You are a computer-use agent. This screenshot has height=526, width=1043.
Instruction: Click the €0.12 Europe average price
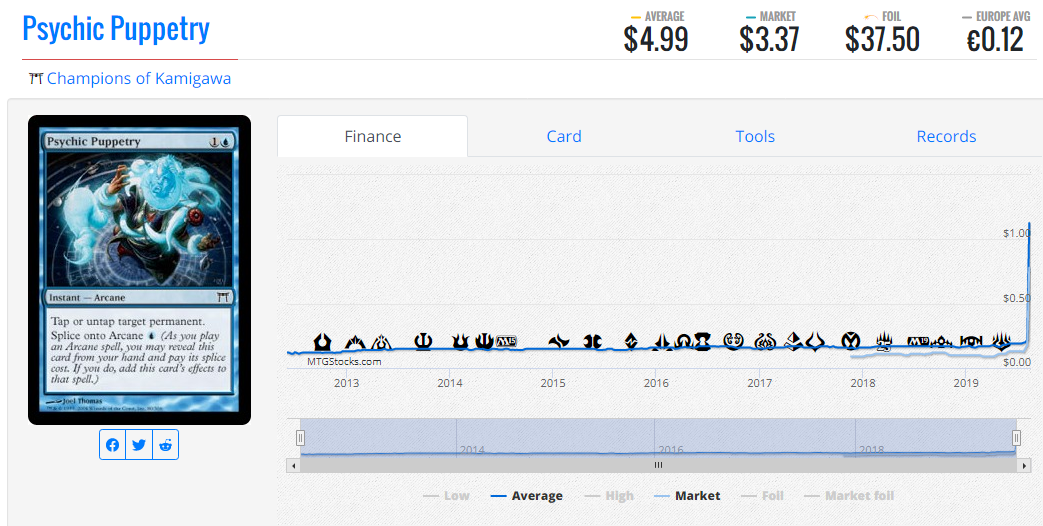[994, 39]
